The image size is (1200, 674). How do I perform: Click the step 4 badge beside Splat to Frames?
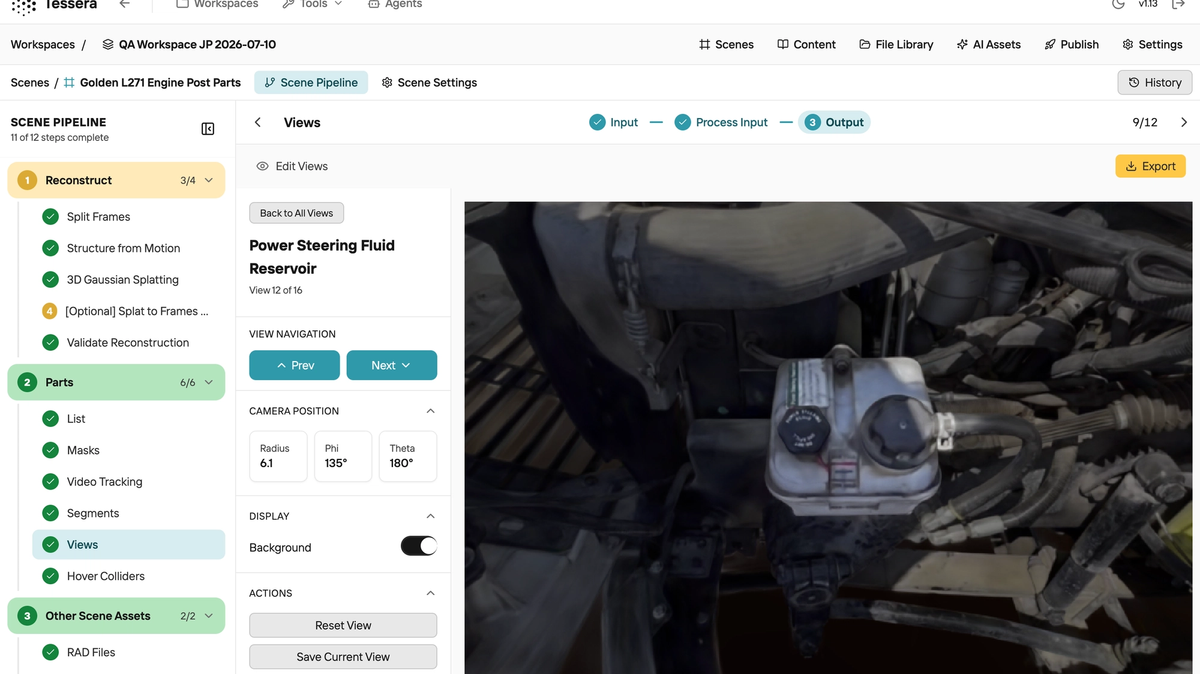point(50,311)
